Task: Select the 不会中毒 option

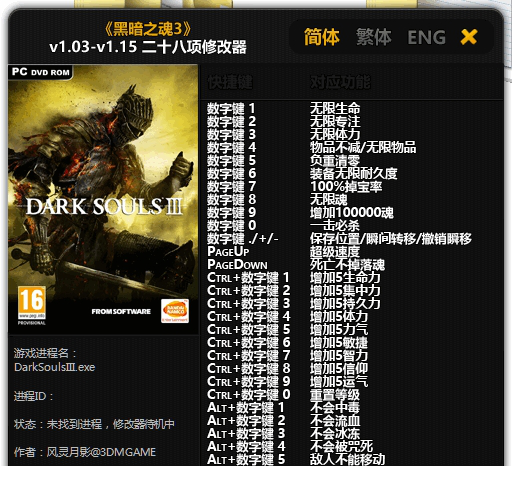Action: coord(335,407)
